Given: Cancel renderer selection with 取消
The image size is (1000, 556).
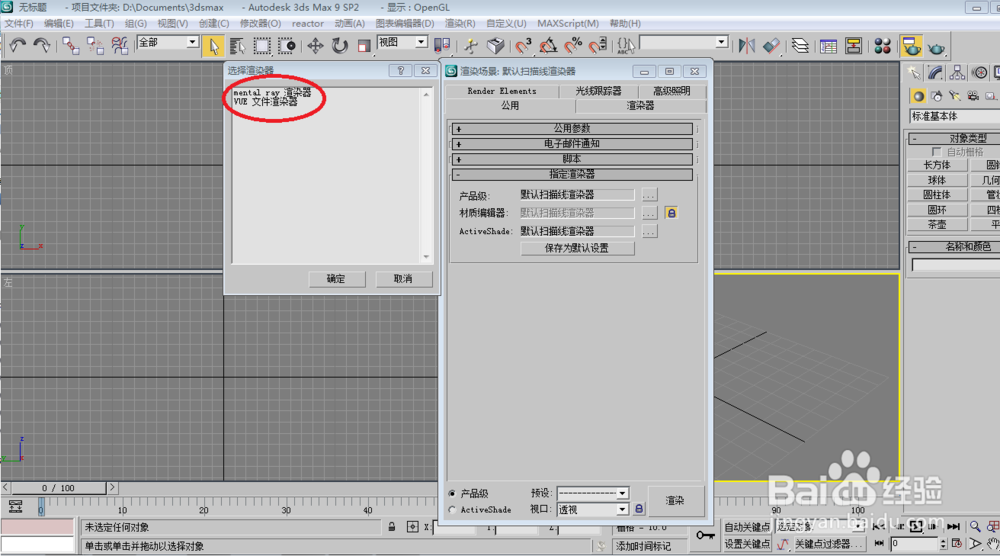Looking at the screenshot, I should tap(403, 279).
